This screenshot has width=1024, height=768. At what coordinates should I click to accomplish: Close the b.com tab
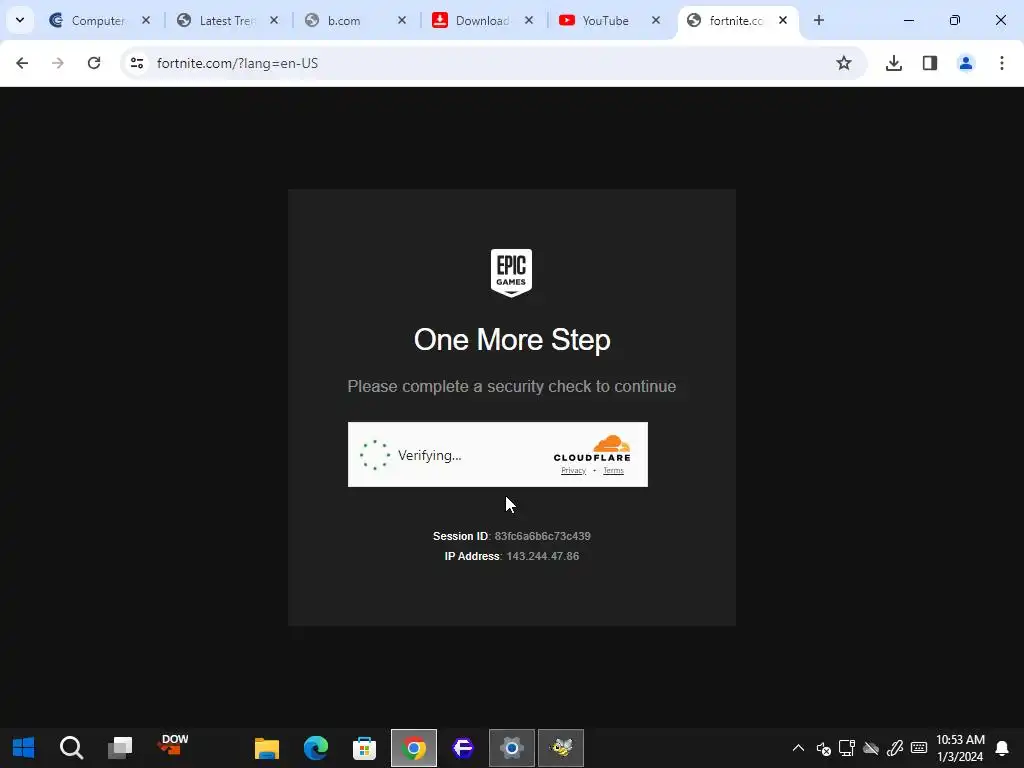402,20
